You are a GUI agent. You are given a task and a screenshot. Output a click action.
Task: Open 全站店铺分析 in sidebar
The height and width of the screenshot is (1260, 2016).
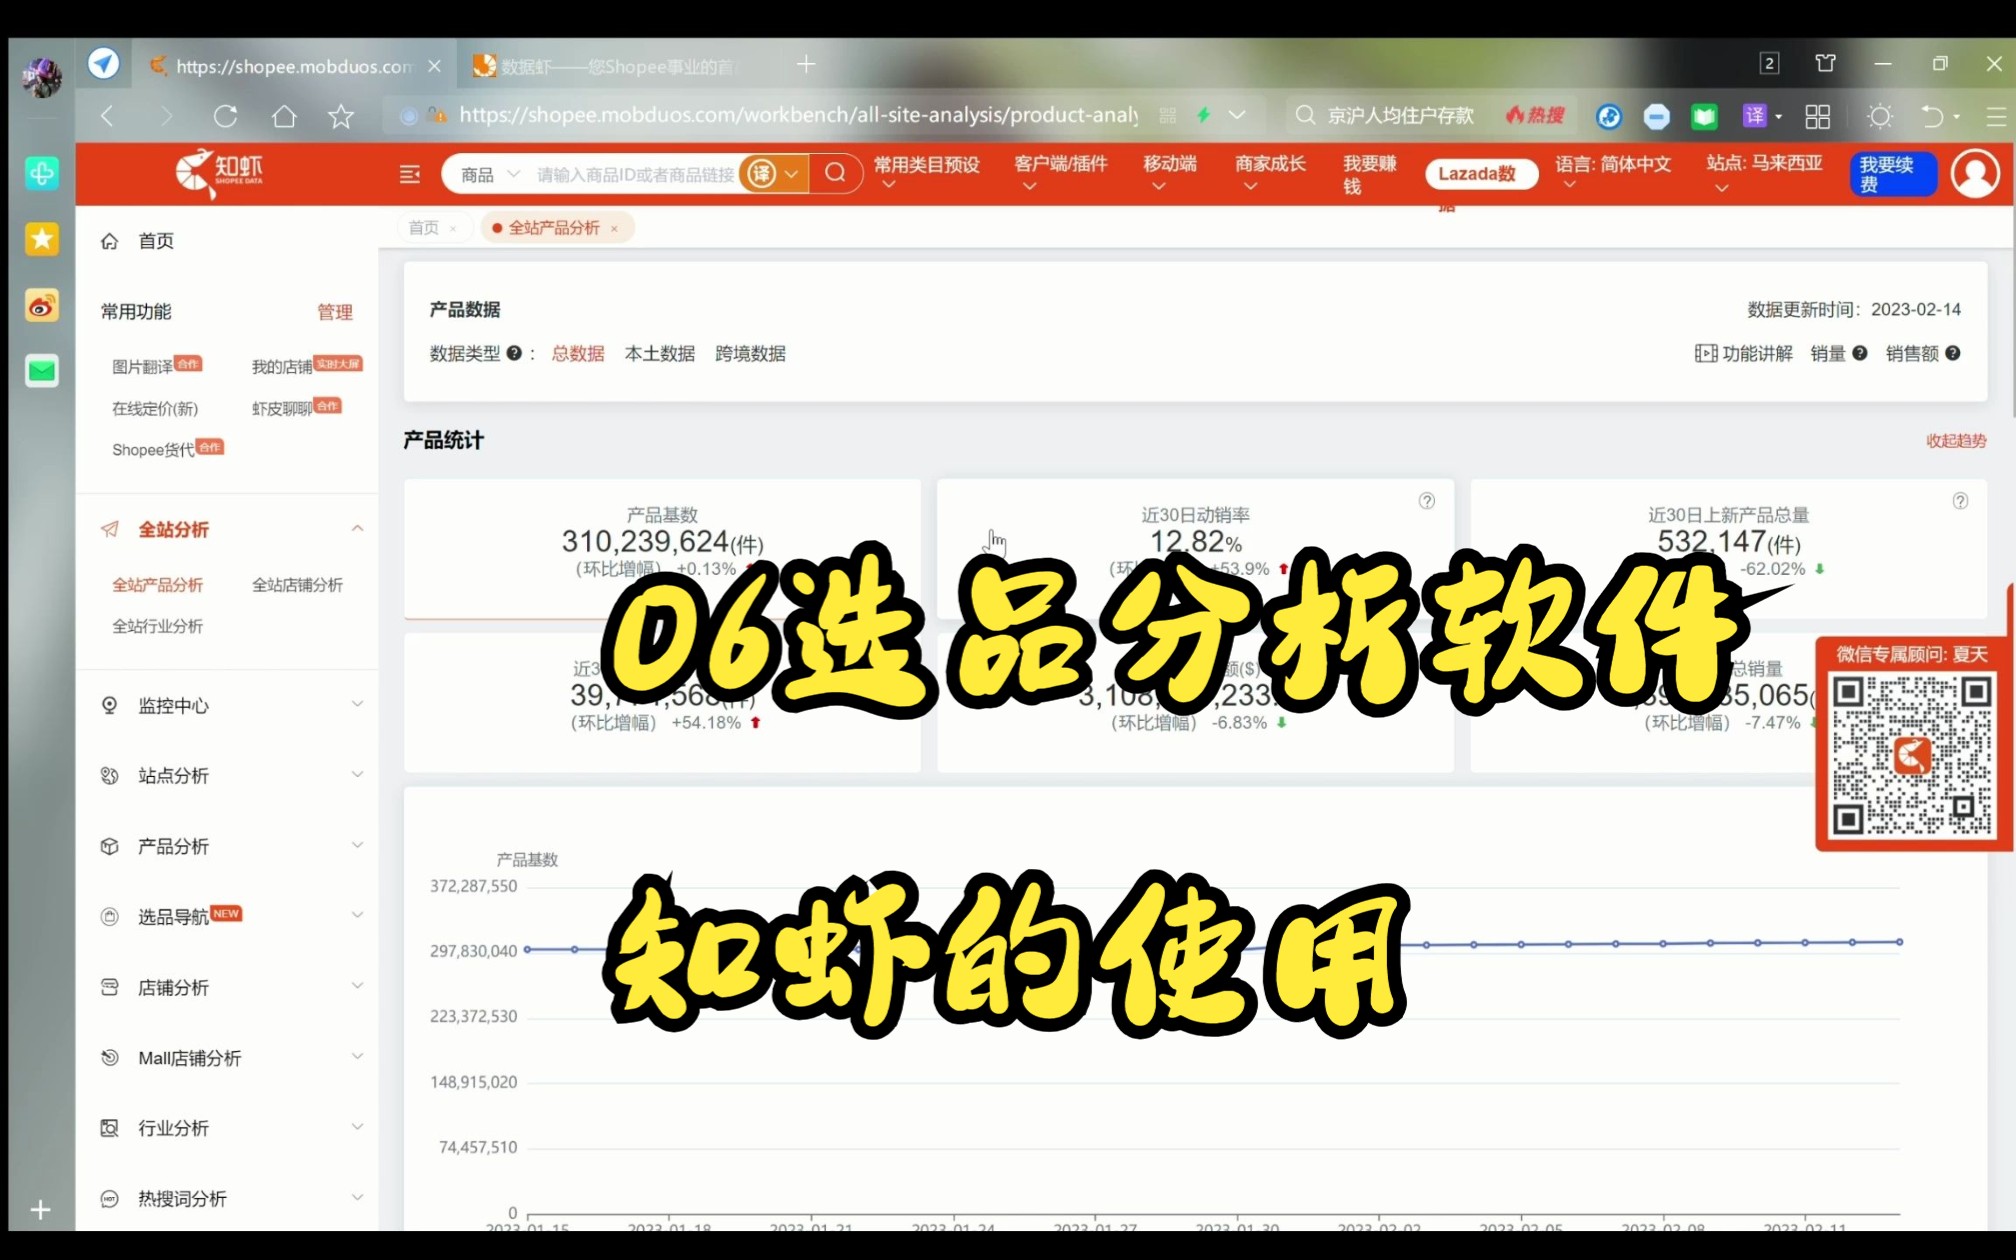point(297,585)
